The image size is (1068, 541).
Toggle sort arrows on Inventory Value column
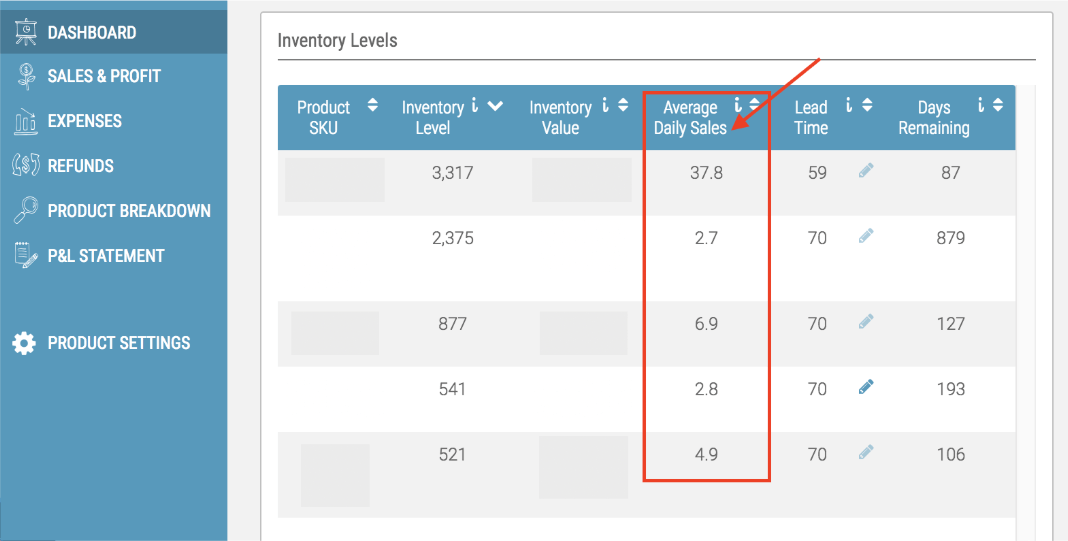pos(624,106)
